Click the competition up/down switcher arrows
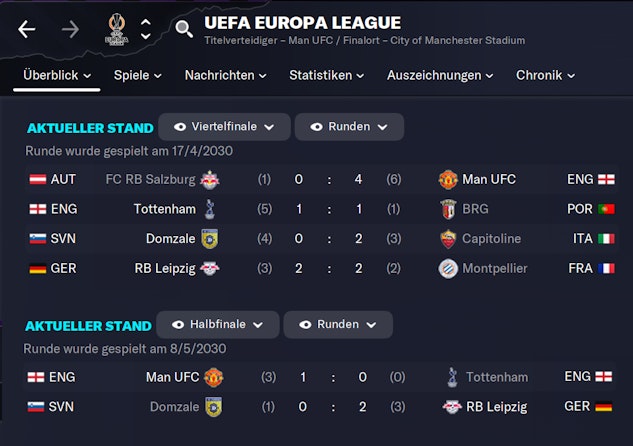 point(146,29)
